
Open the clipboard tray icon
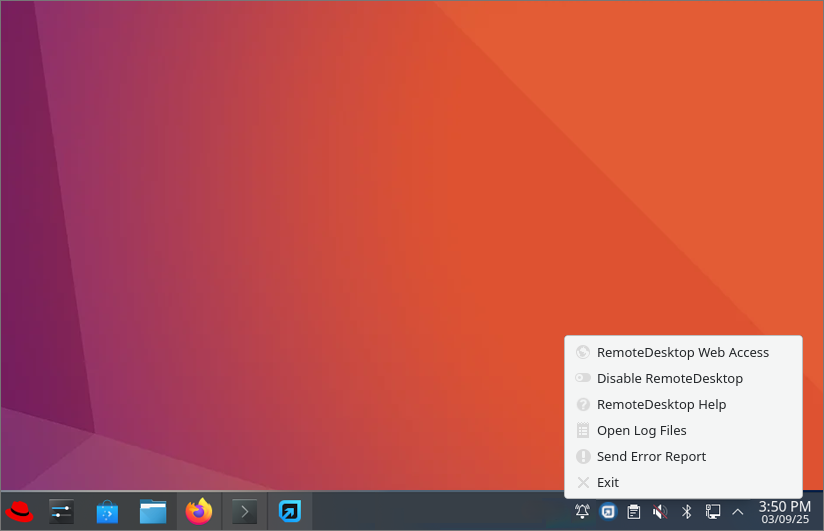click(x=633, y=512)
